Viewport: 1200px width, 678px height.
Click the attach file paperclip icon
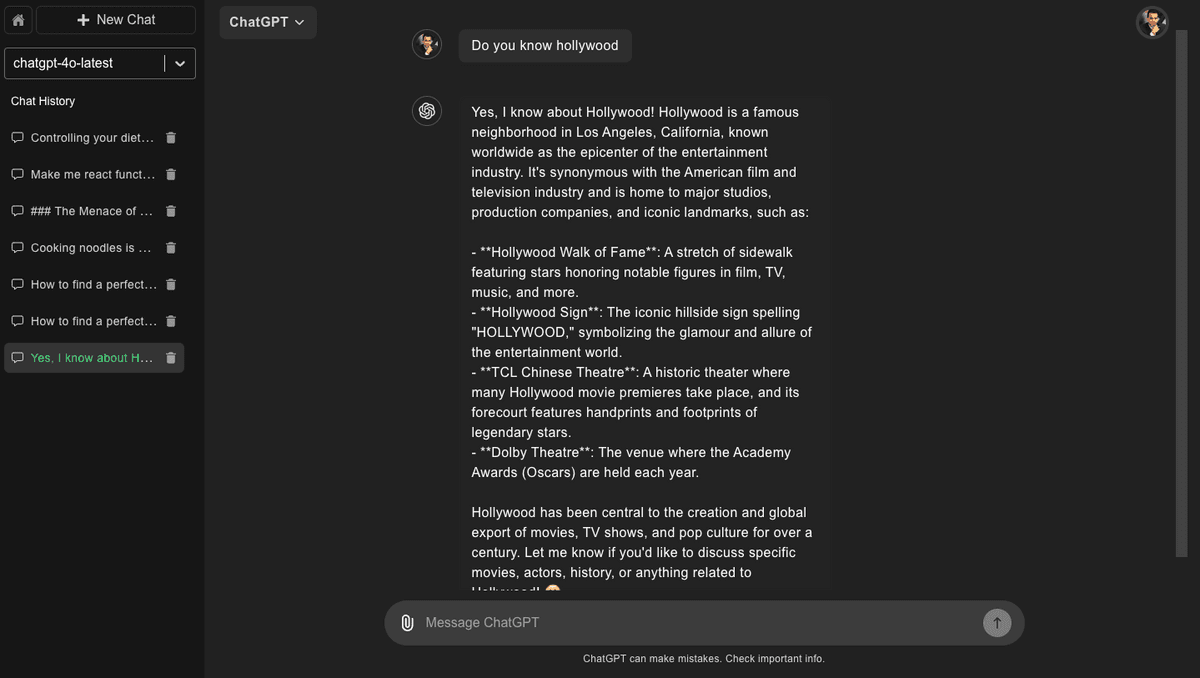click(x=407, y=623)
